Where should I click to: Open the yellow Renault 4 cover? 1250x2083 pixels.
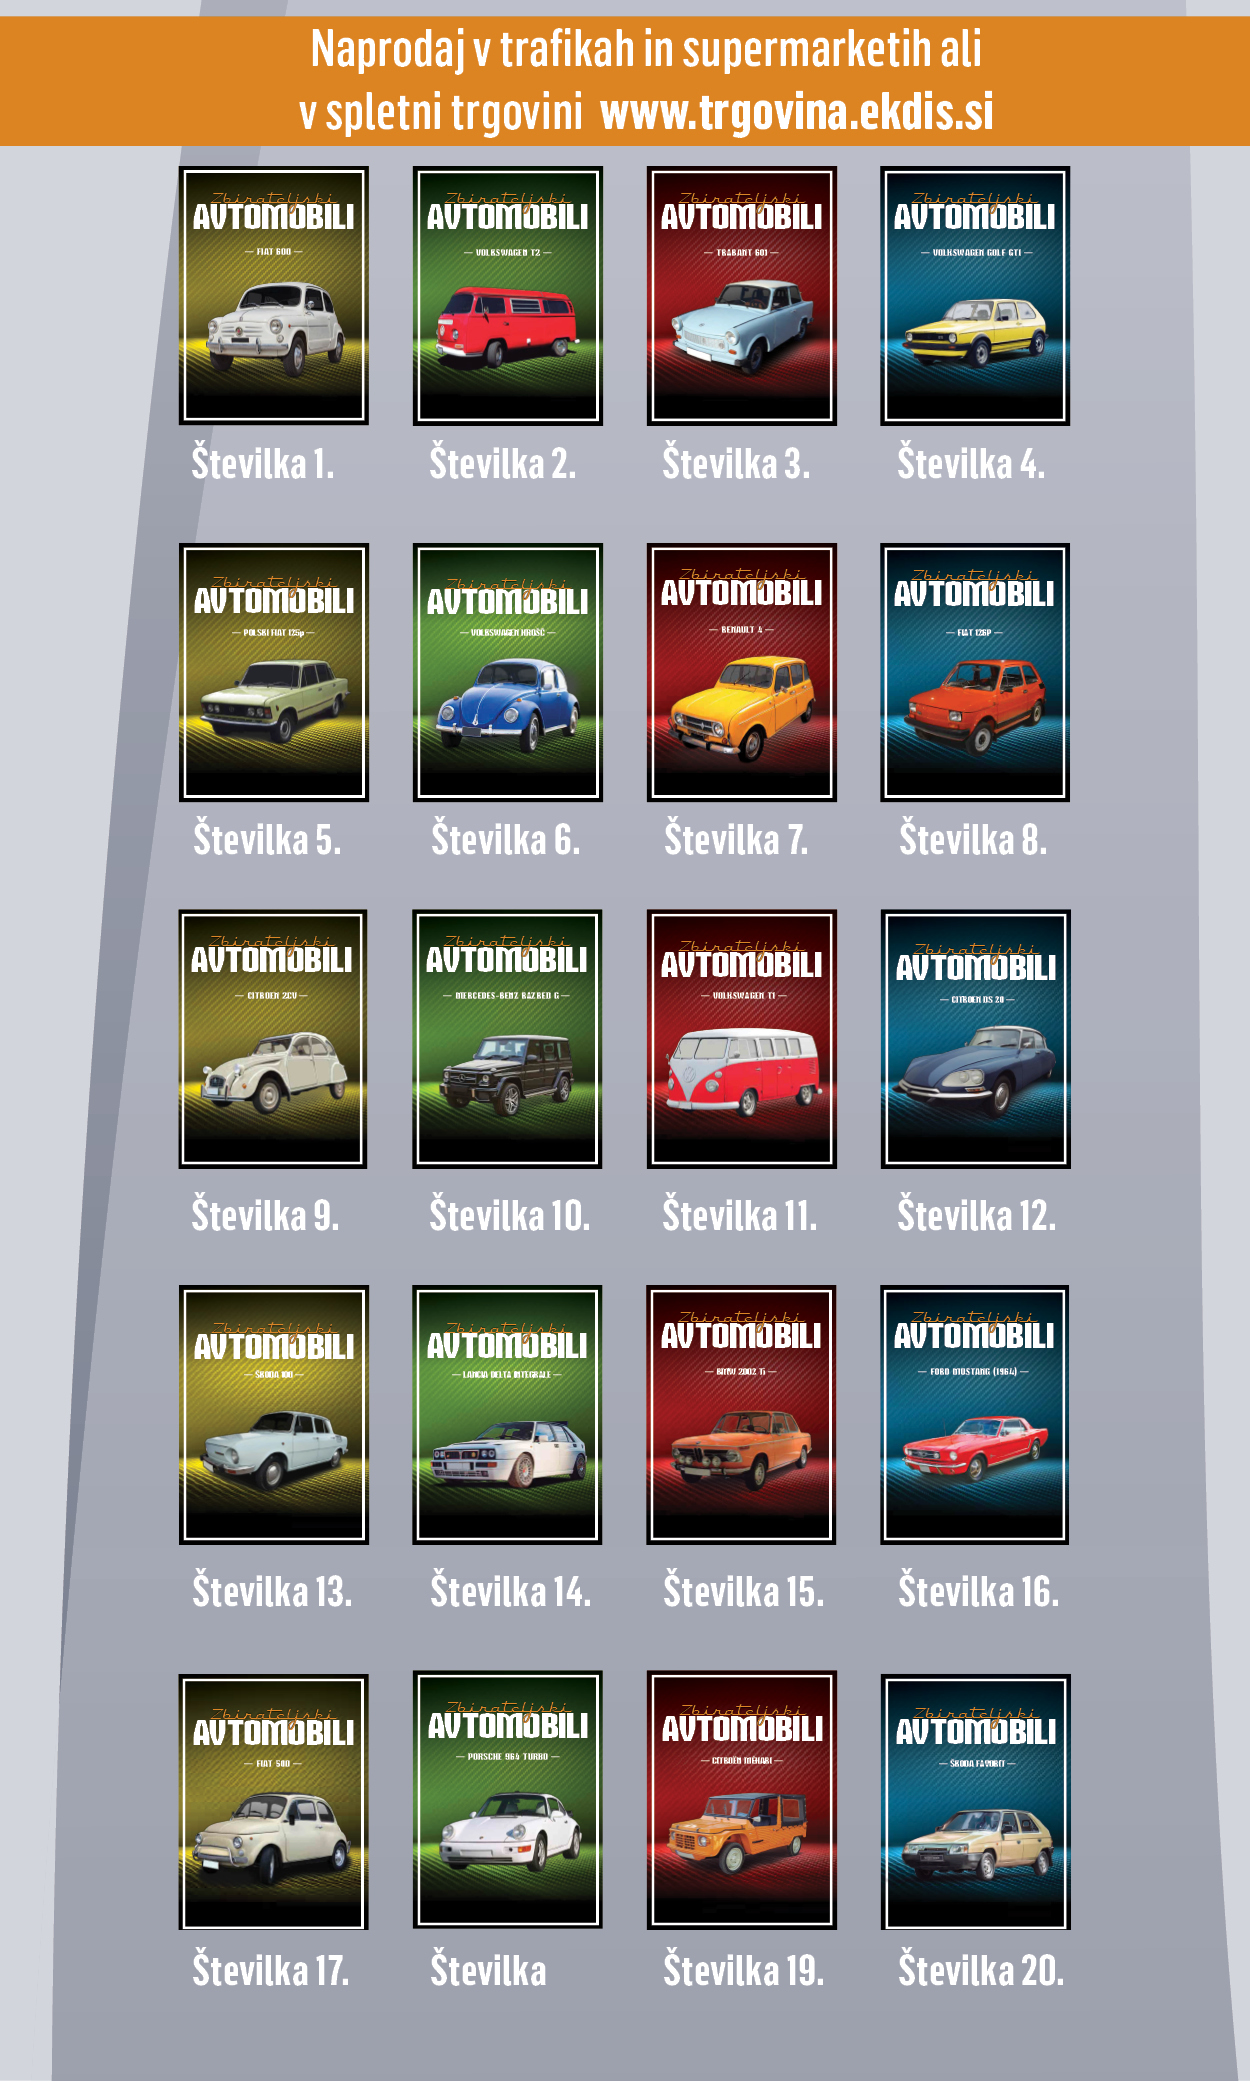point(741,672)
